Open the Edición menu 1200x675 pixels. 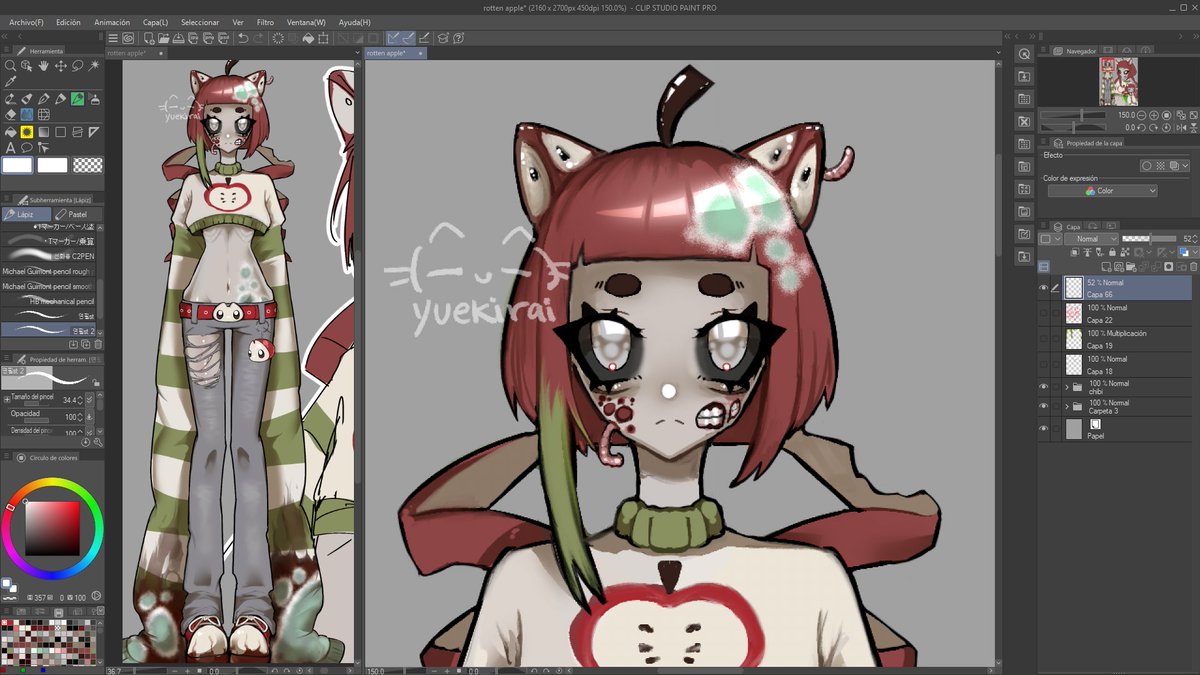69,22
